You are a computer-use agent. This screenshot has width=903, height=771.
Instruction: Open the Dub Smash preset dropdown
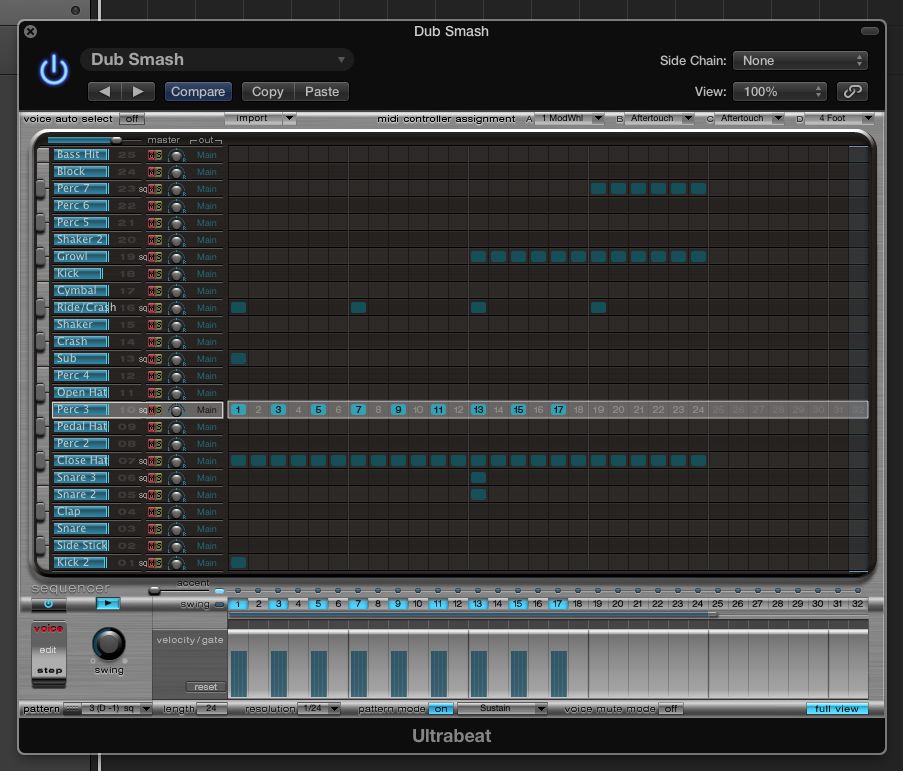[217, 59]
